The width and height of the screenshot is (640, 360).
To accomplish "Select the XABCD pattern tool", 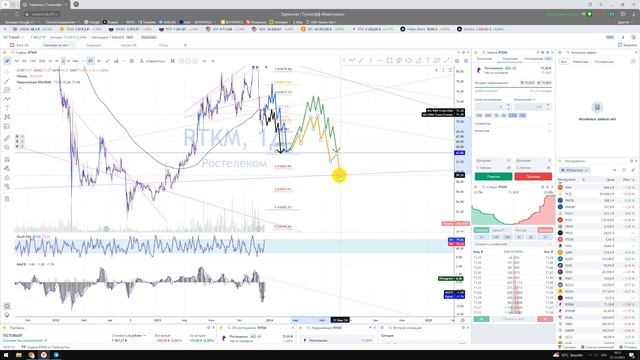I will tap(7, 117).
